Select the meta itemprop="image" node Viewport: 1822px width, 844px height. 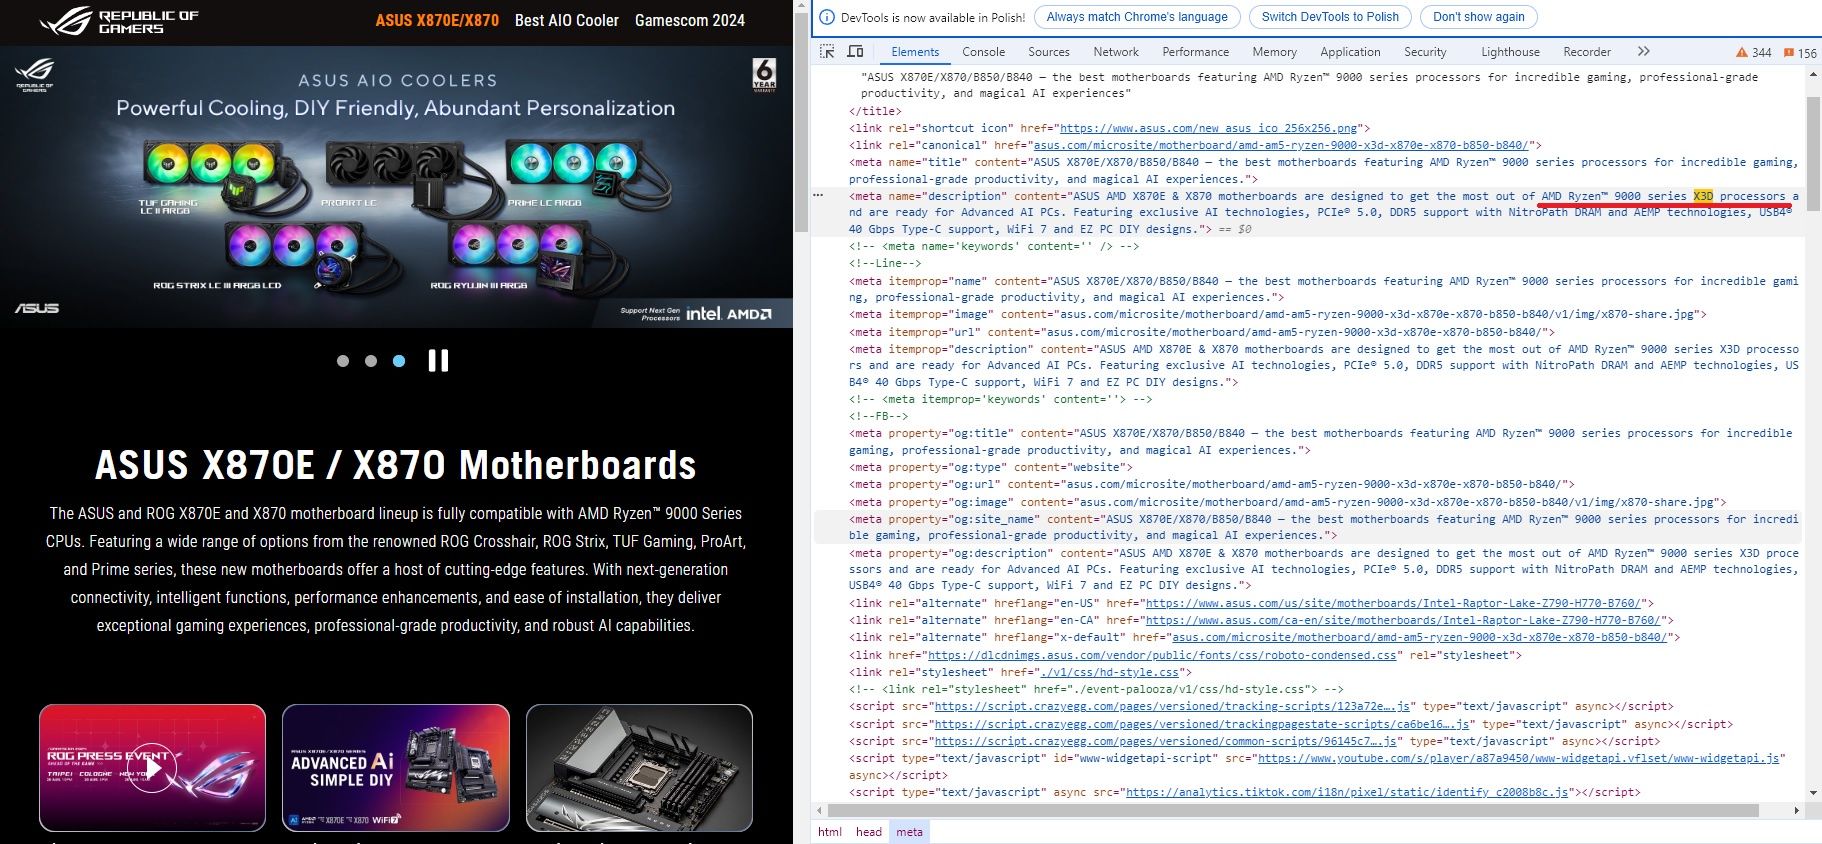pos(1278,314)
